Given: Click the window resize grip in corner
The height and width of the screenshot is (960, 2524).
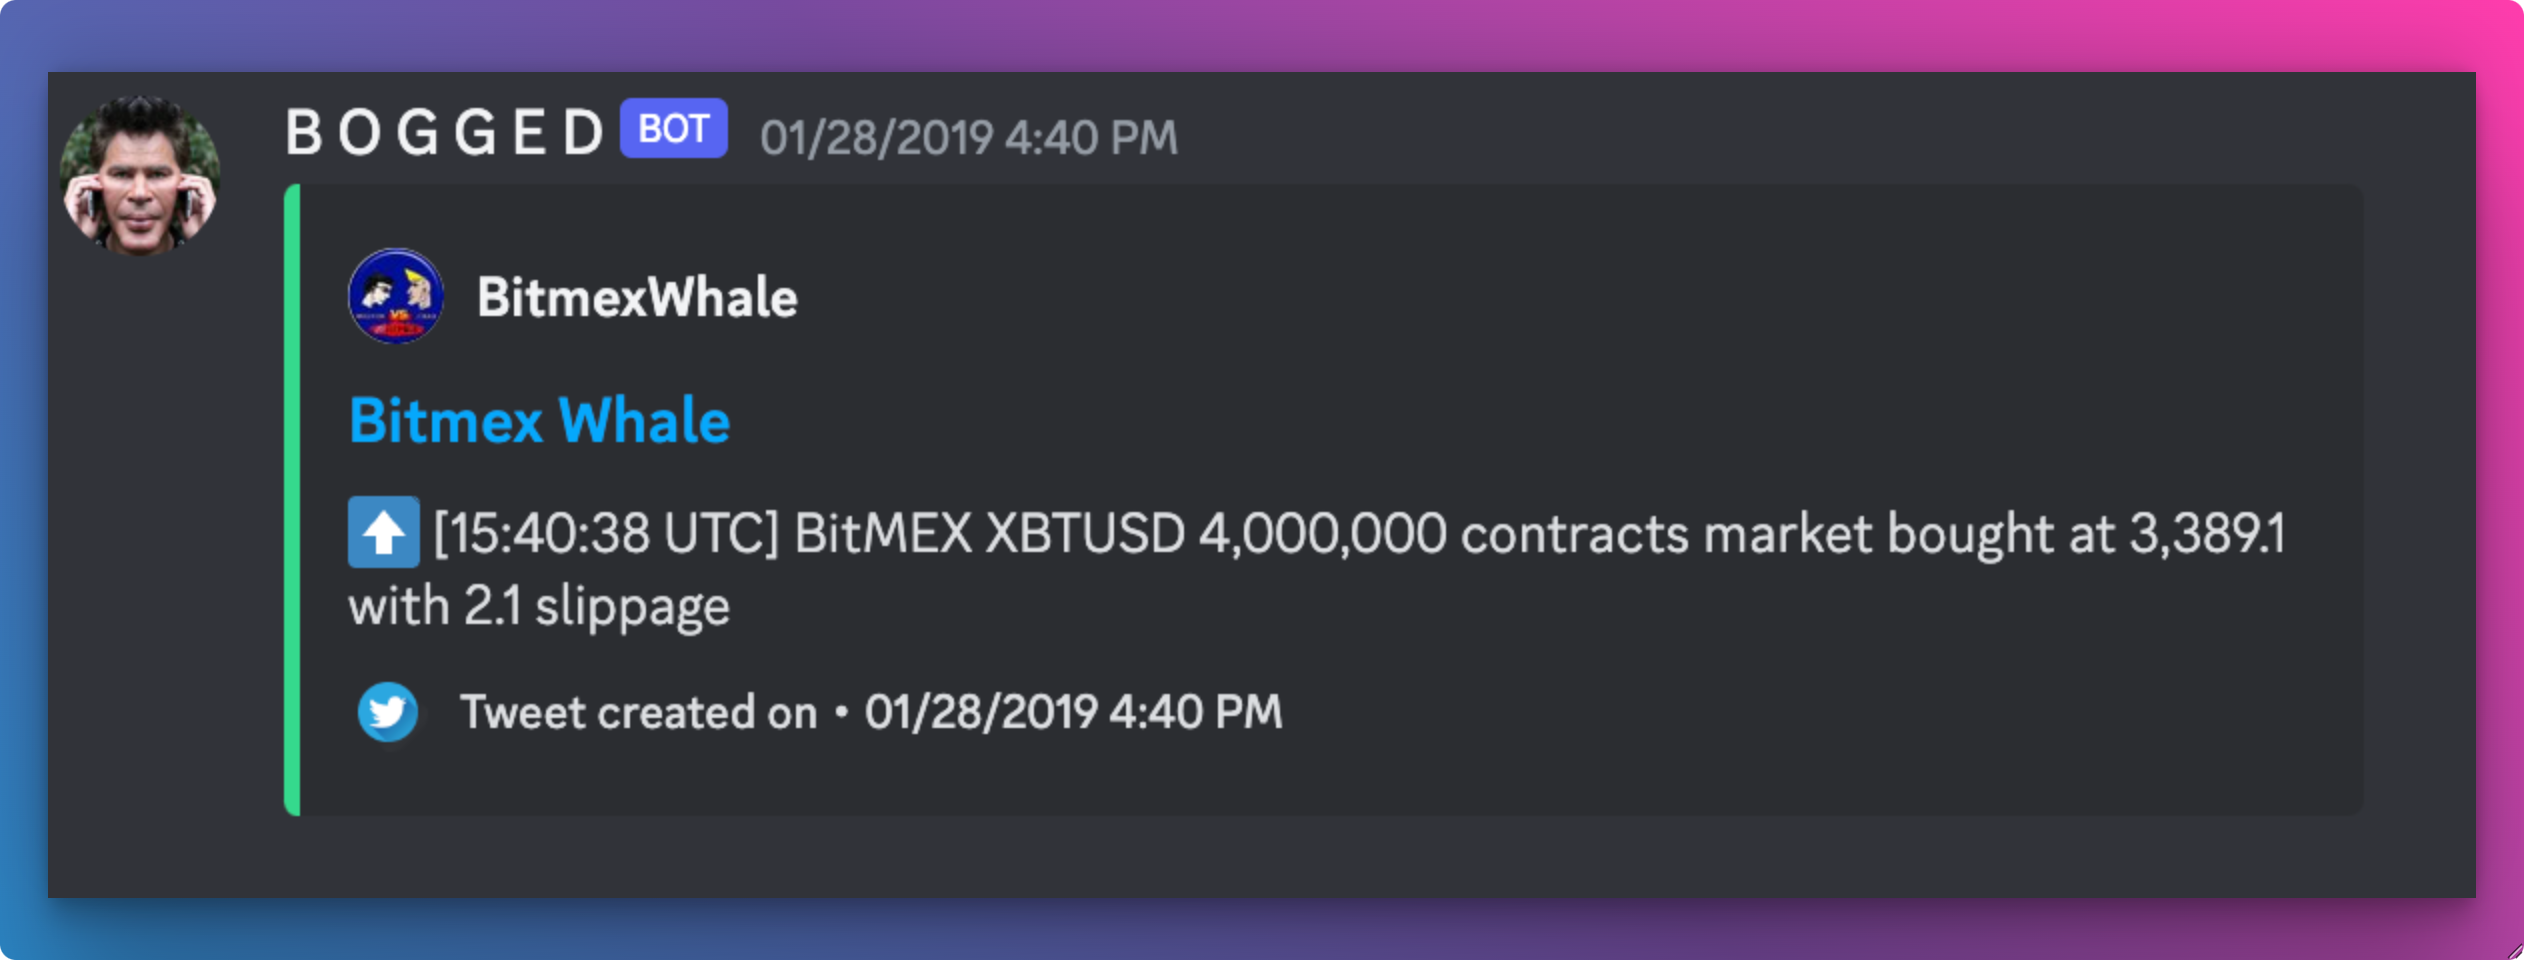Looking at the screenshot, I should click(x=2513, y=950).
